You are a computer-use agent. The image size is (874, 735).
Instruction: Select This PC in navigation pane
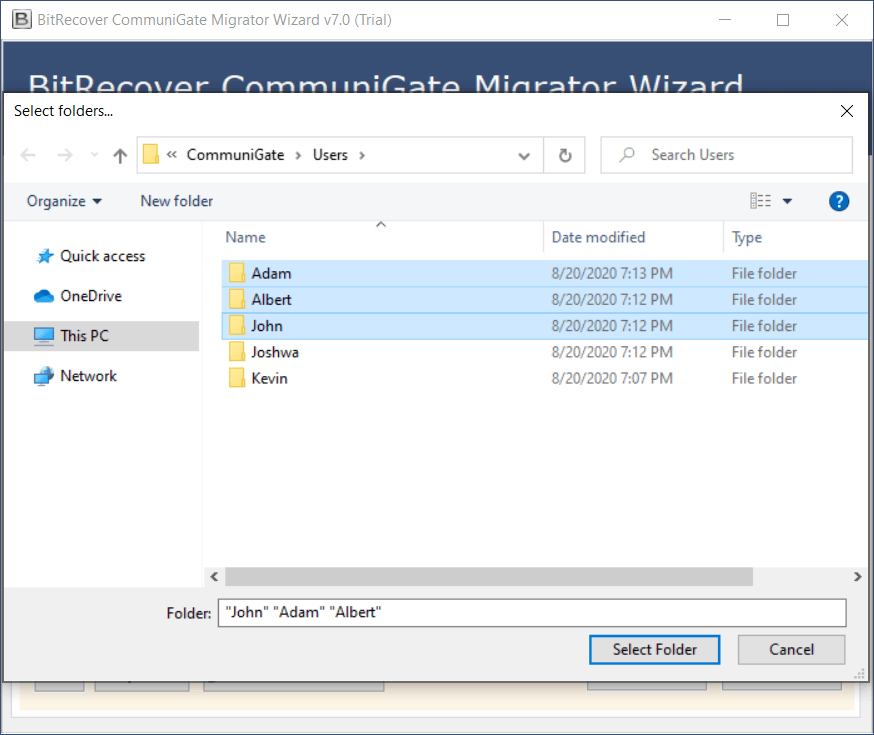pyautogui.click(x=102, y=336)
